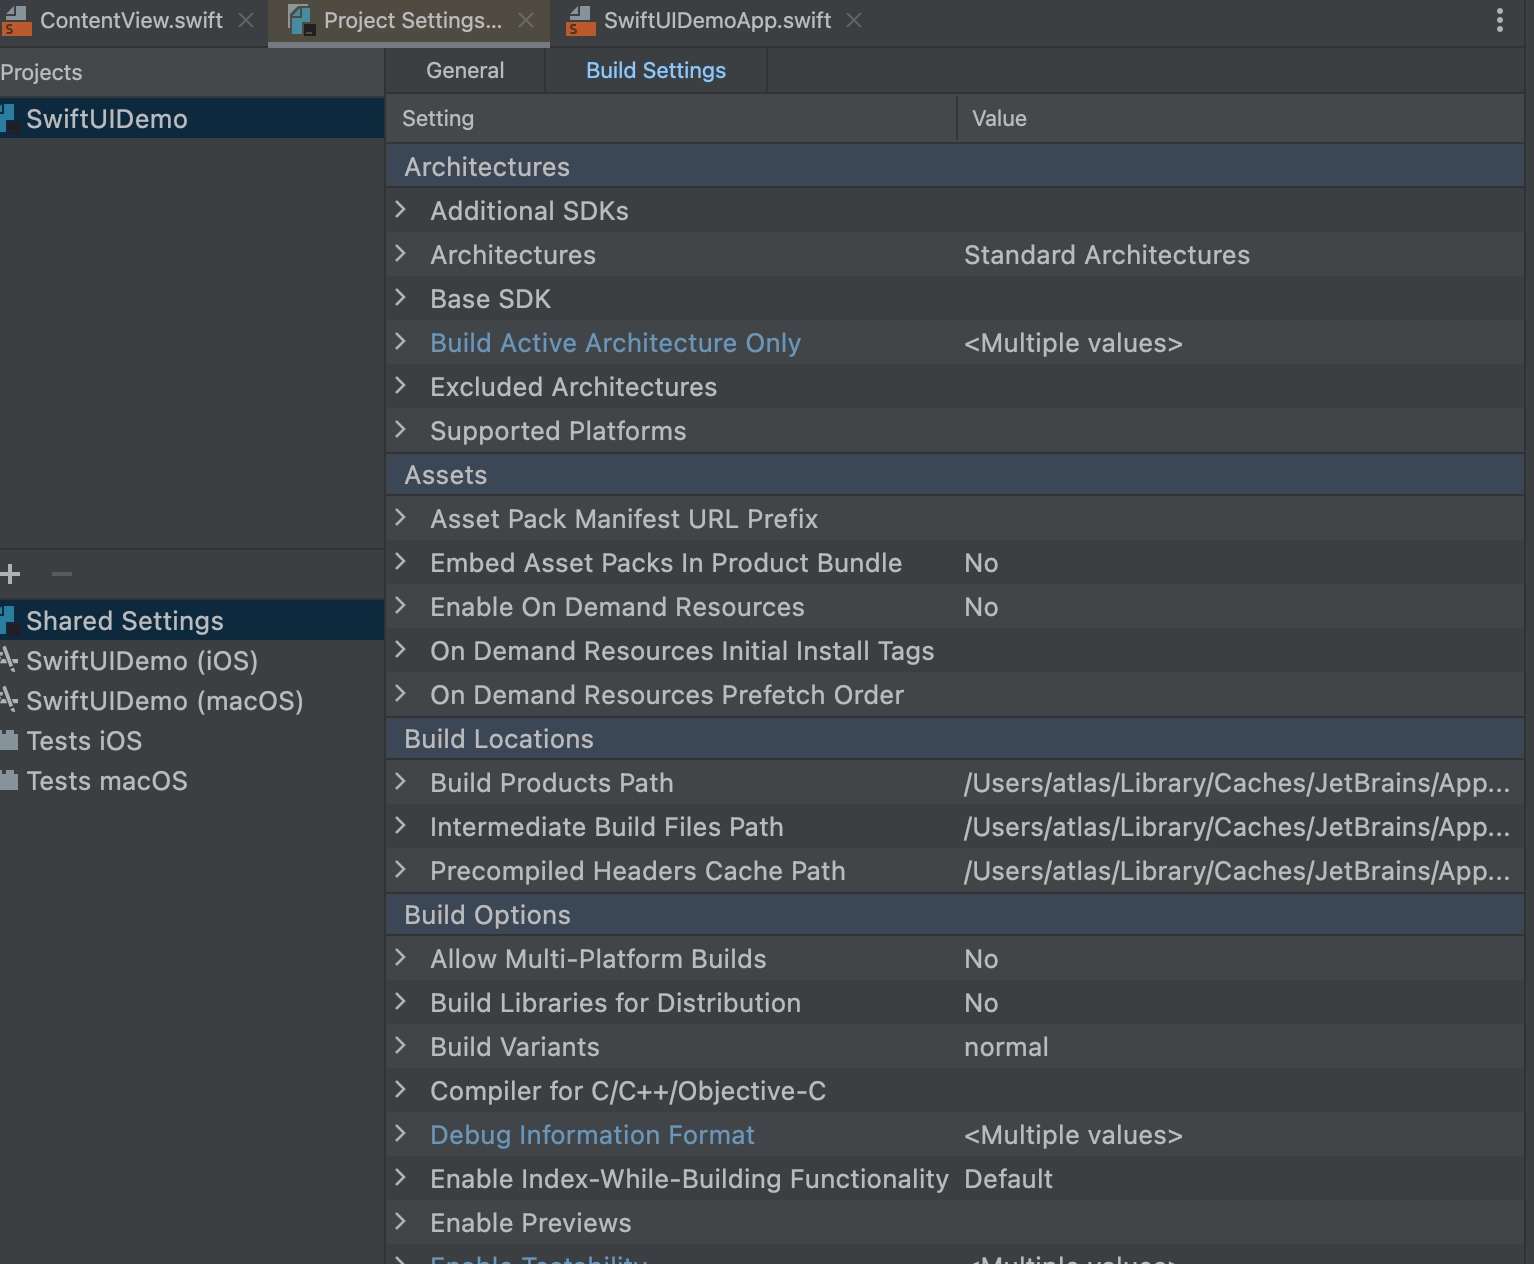Expand the Base SDK setting
Viewport: 1534px width, 1264px height.
coord(401,298)
